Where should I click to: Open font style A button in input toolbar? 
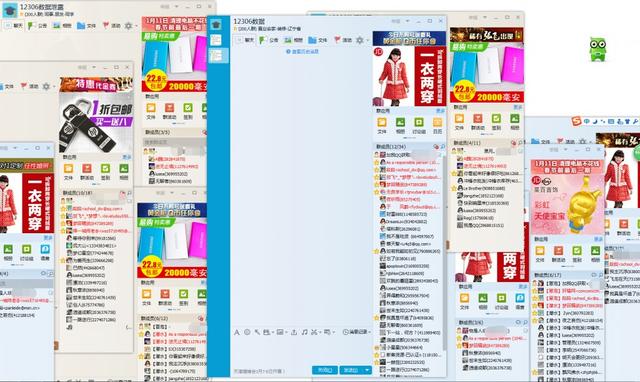(x=237, y=332)
